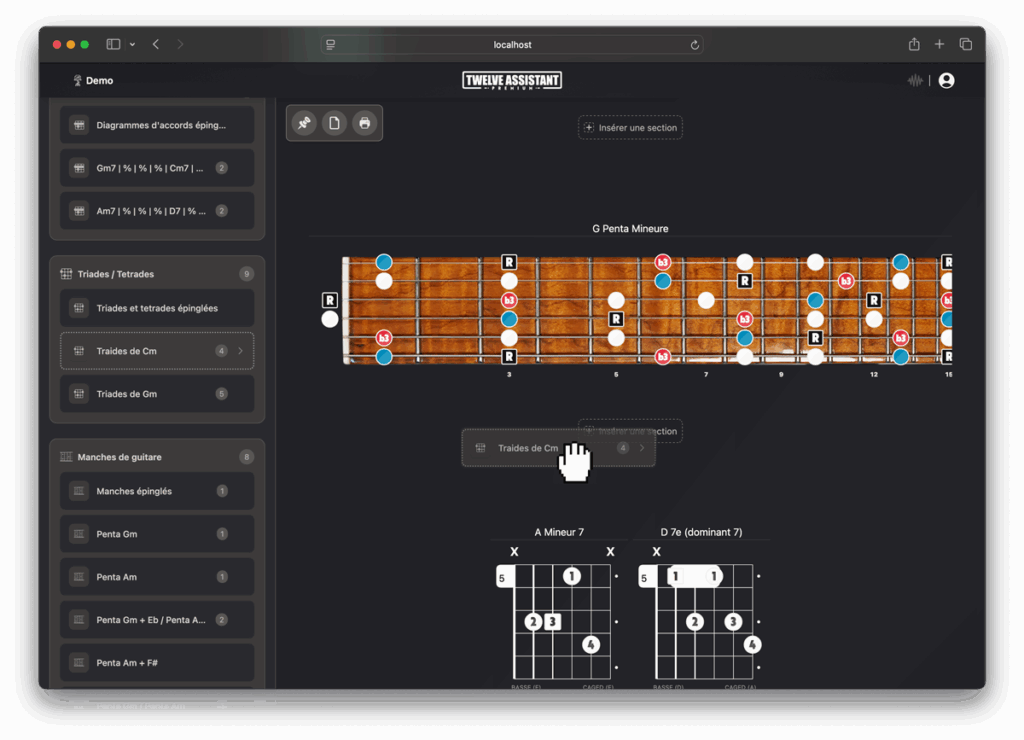This screenshot has height=740, width=1024.
Task: Click the localhost address bar
Action: click(512, 44)
